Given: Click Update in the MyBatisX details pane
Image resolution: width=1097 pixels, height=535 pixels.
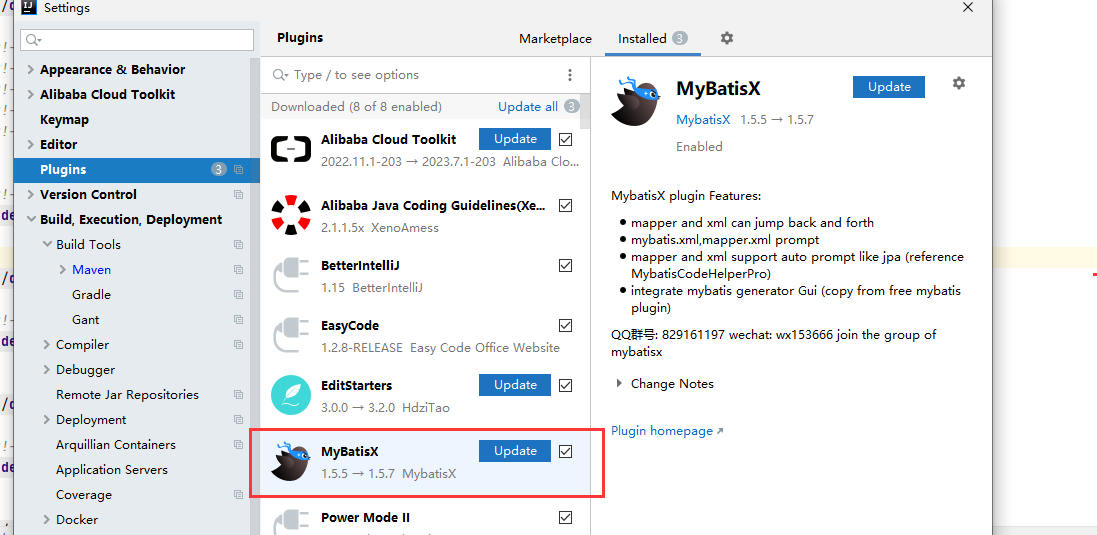Looking at the screenshot, I should coord(889,87).
